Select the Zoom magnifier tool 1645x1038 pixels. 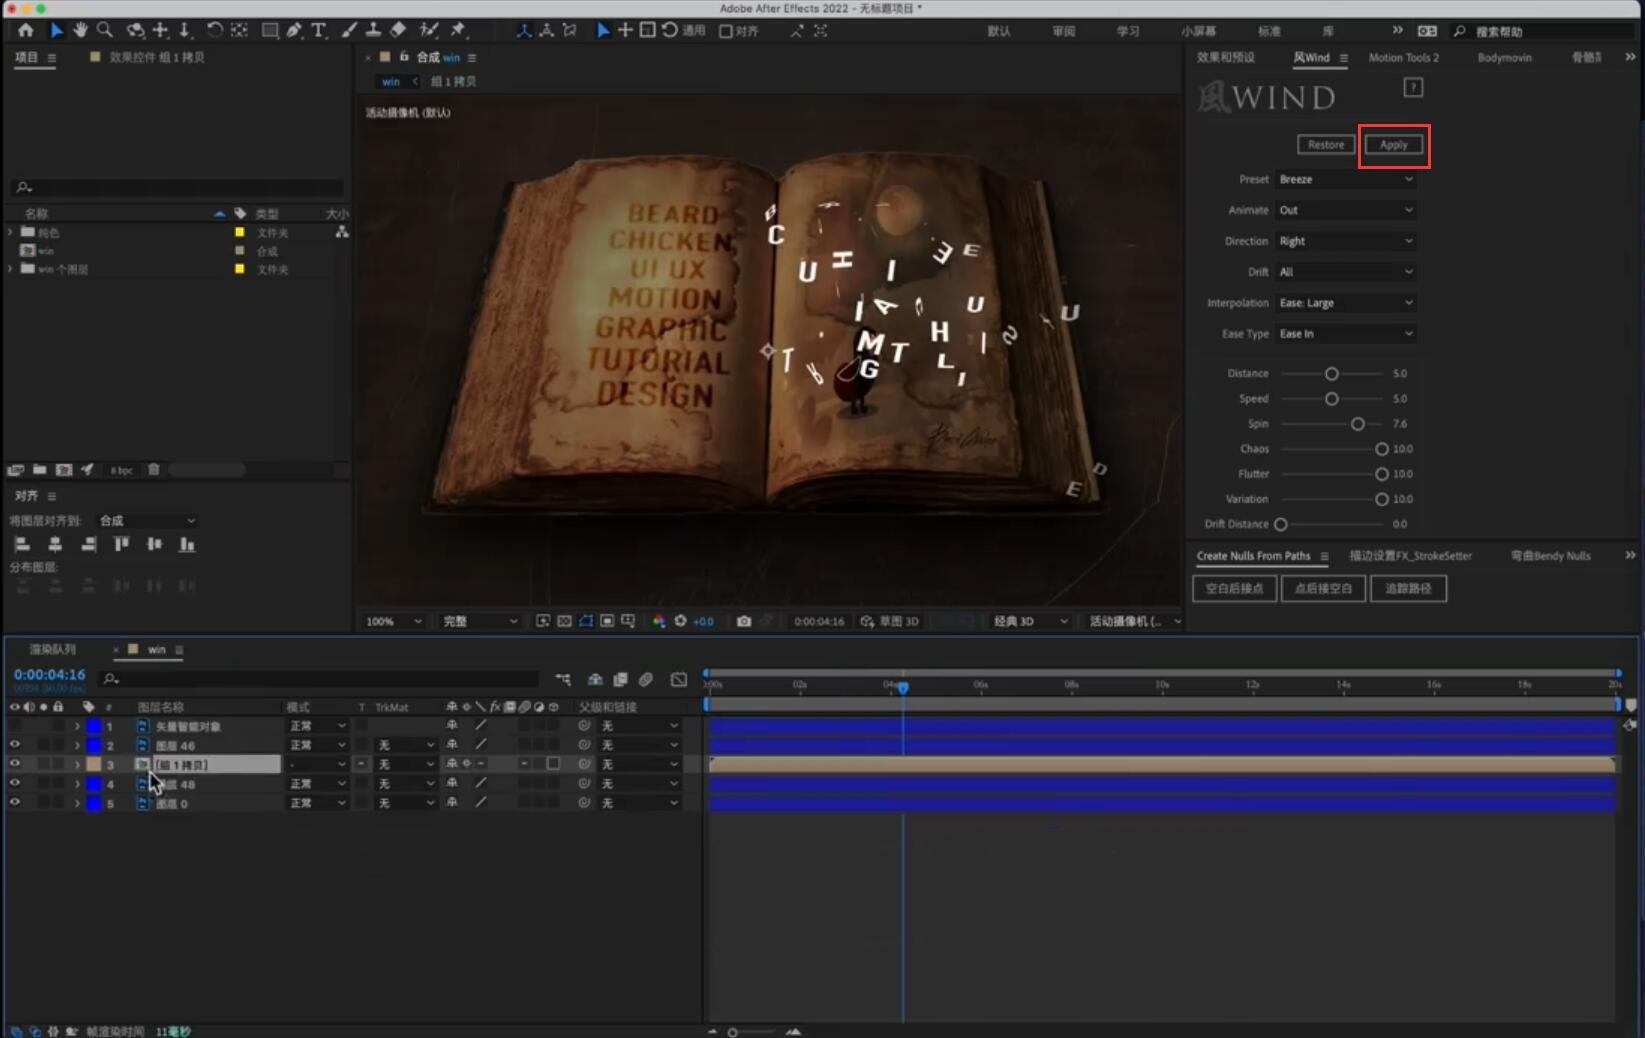click(x=105, y=31)
